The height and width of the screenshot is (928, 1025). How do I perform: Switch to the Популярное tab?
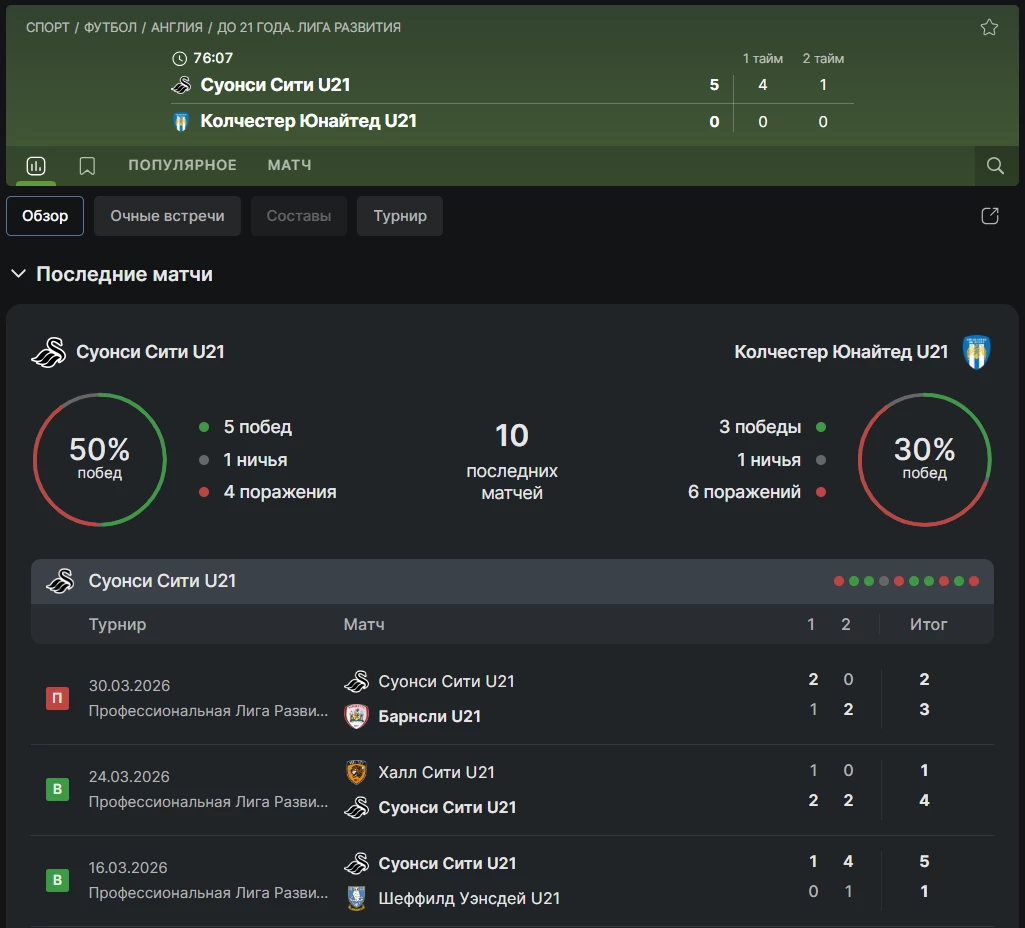tap(182, 165)
